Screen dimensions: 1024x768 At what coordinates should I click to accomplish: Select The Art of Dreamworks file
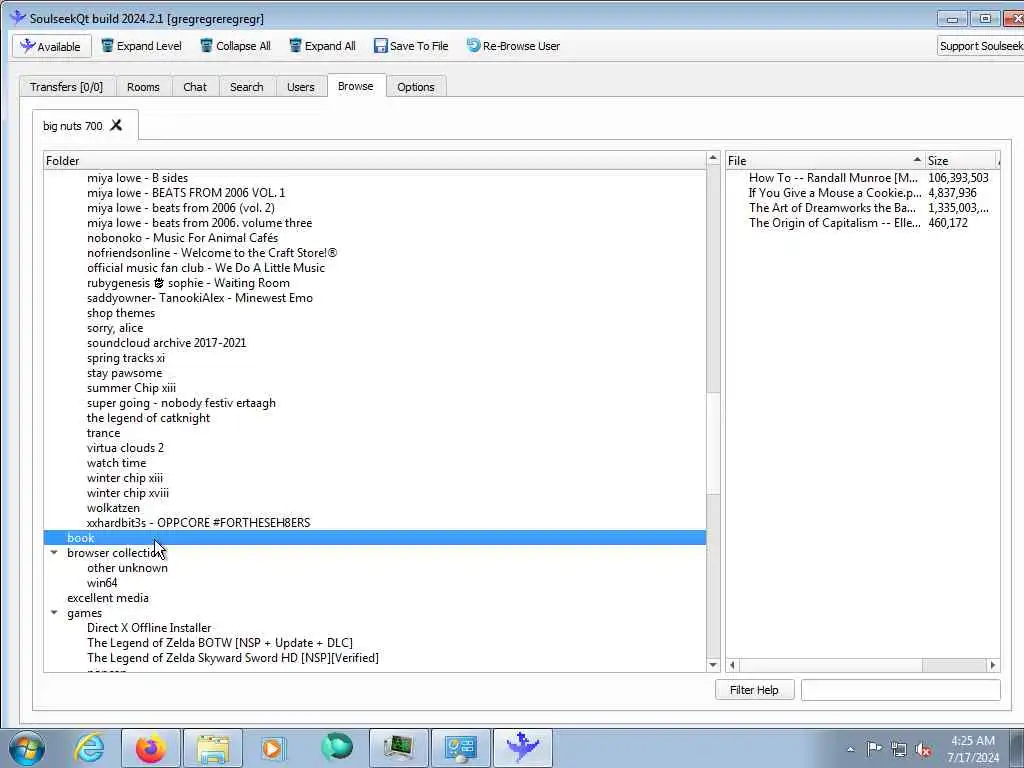coord(832,207)
